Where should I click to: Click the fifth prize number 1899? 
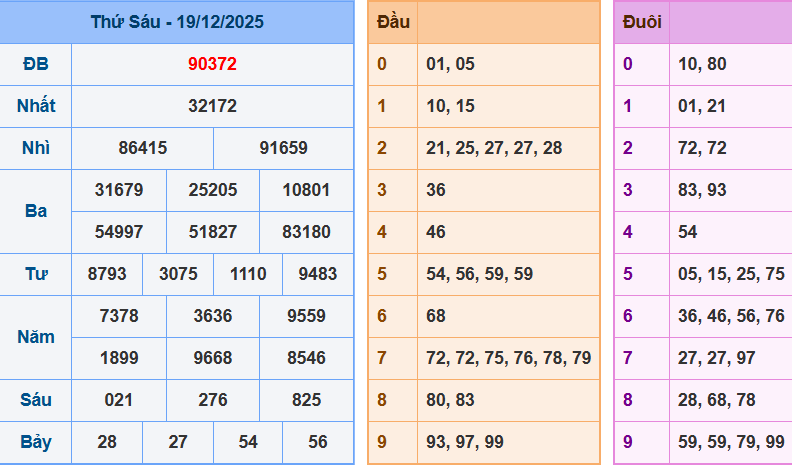pos(119,358)
